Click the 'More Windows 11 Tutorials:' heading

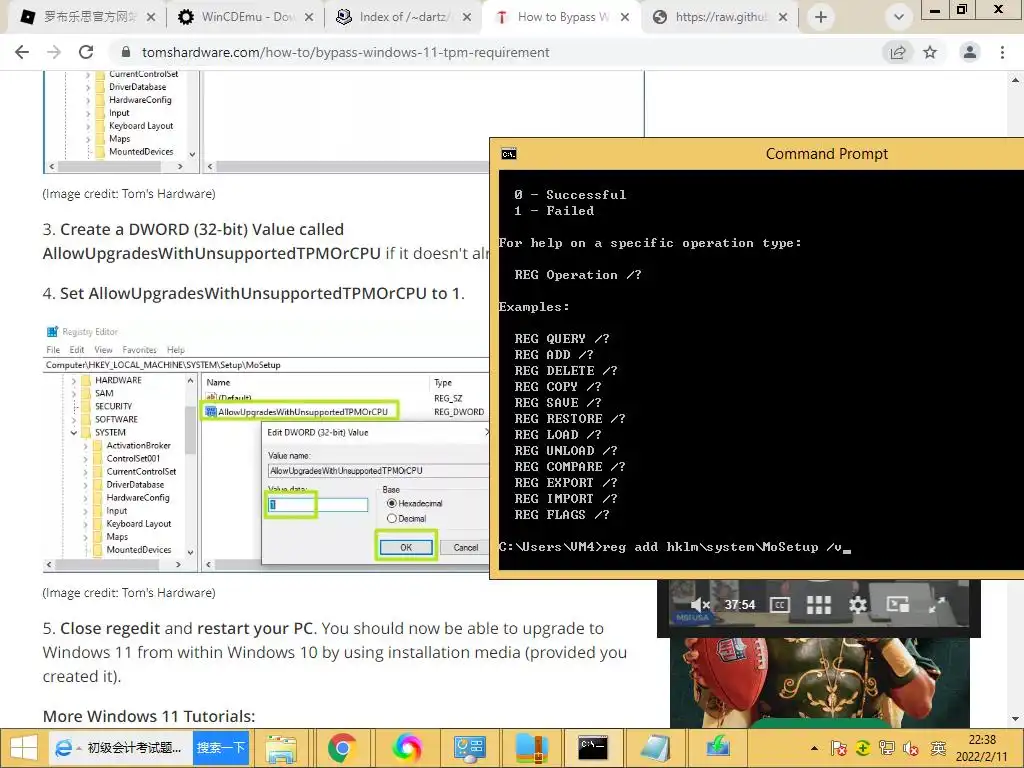click(x=149, y=716)
